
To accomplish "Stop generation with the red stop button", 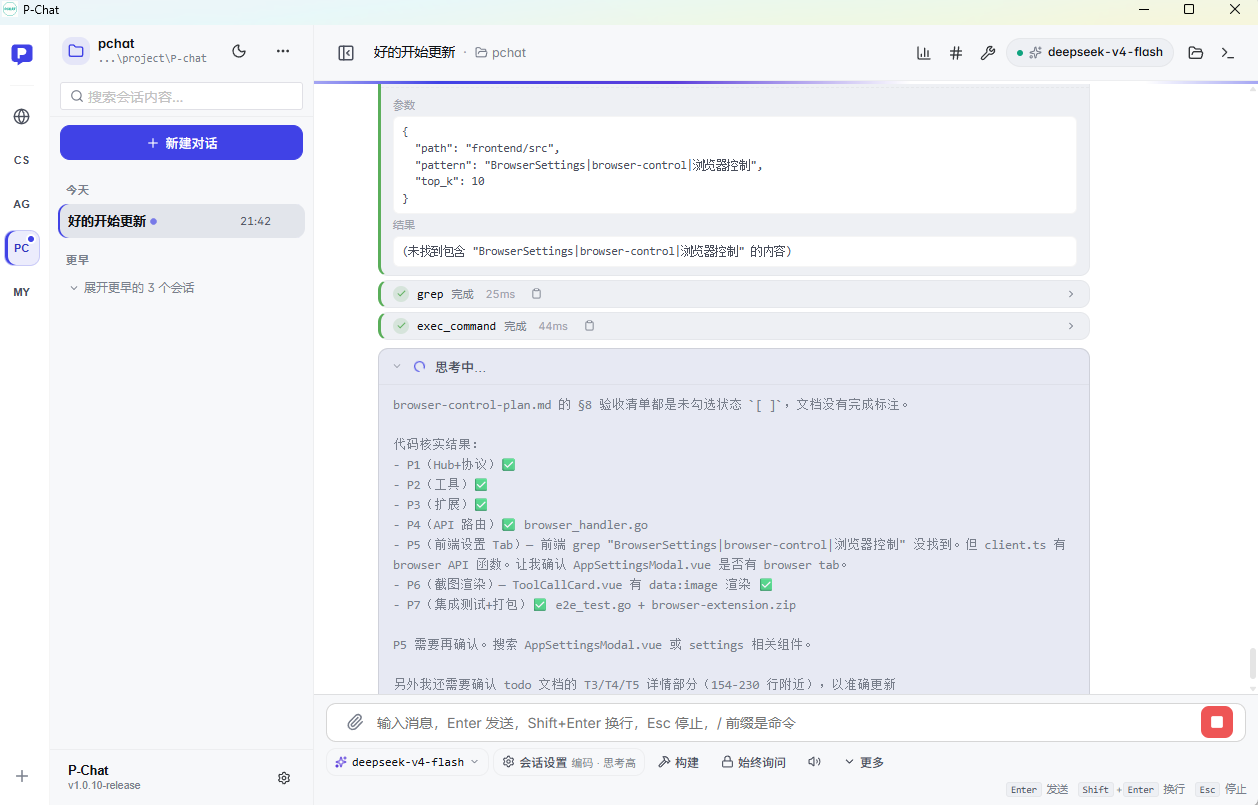I will pos(1217,722).
